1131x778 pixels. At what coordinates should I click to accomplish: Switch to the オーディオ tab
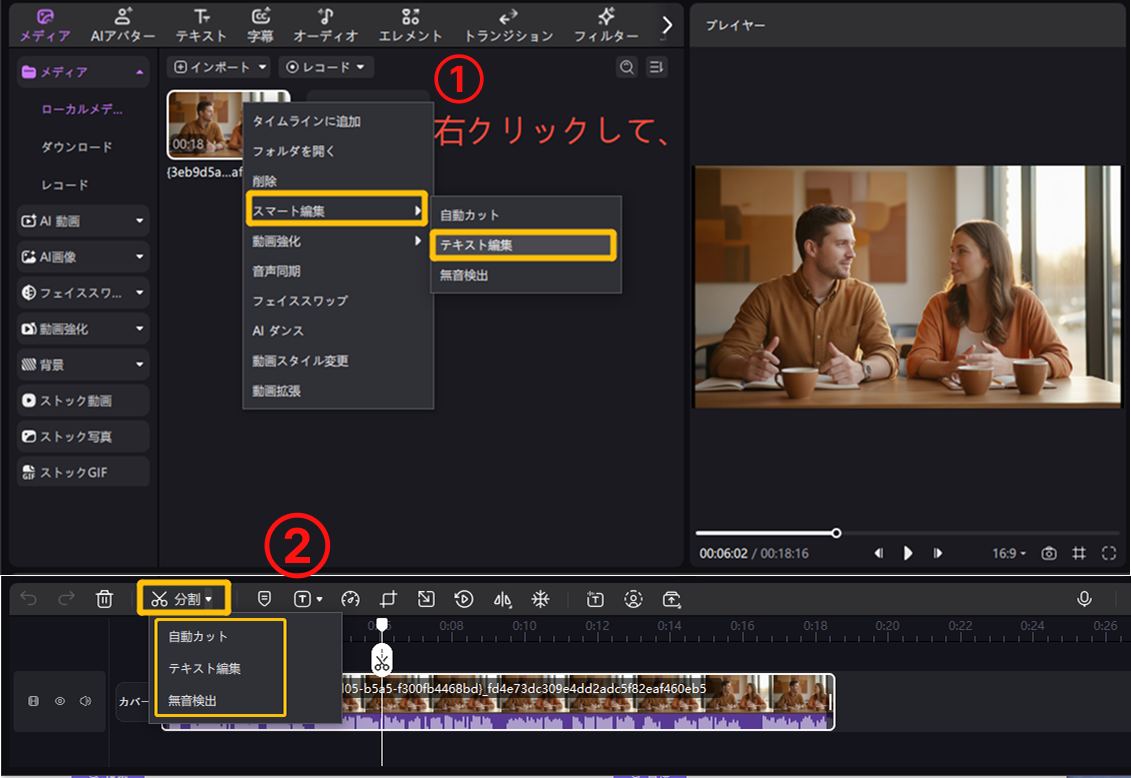coord(325,25)
